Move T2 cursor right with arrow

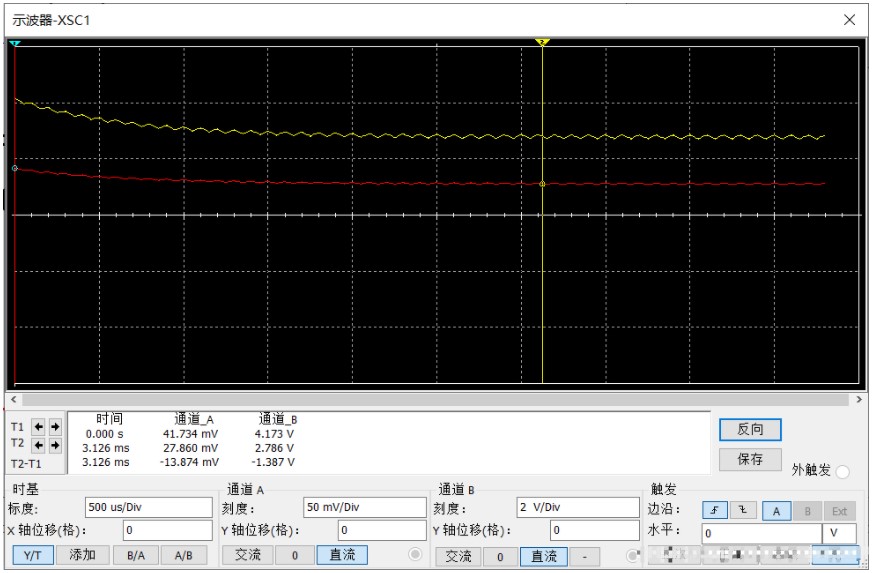55,444
